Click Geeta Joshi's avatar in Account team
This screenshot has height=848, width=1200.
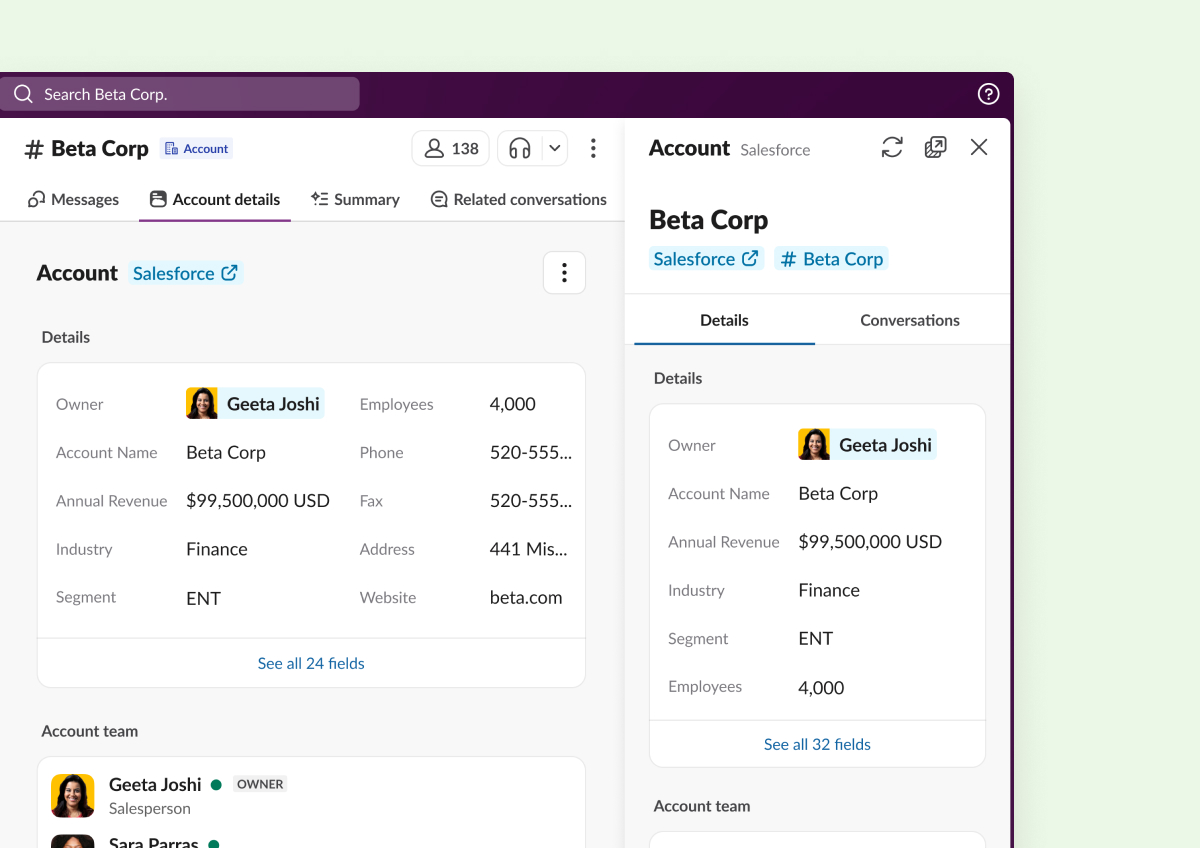point(73,796)
